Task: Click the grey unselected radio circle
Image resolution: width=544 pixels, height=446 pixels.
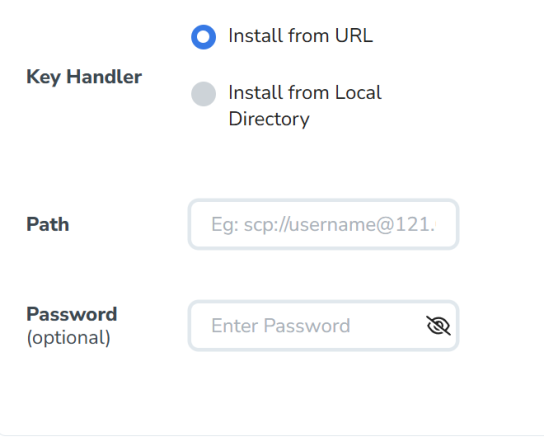Action: [203, 94]
